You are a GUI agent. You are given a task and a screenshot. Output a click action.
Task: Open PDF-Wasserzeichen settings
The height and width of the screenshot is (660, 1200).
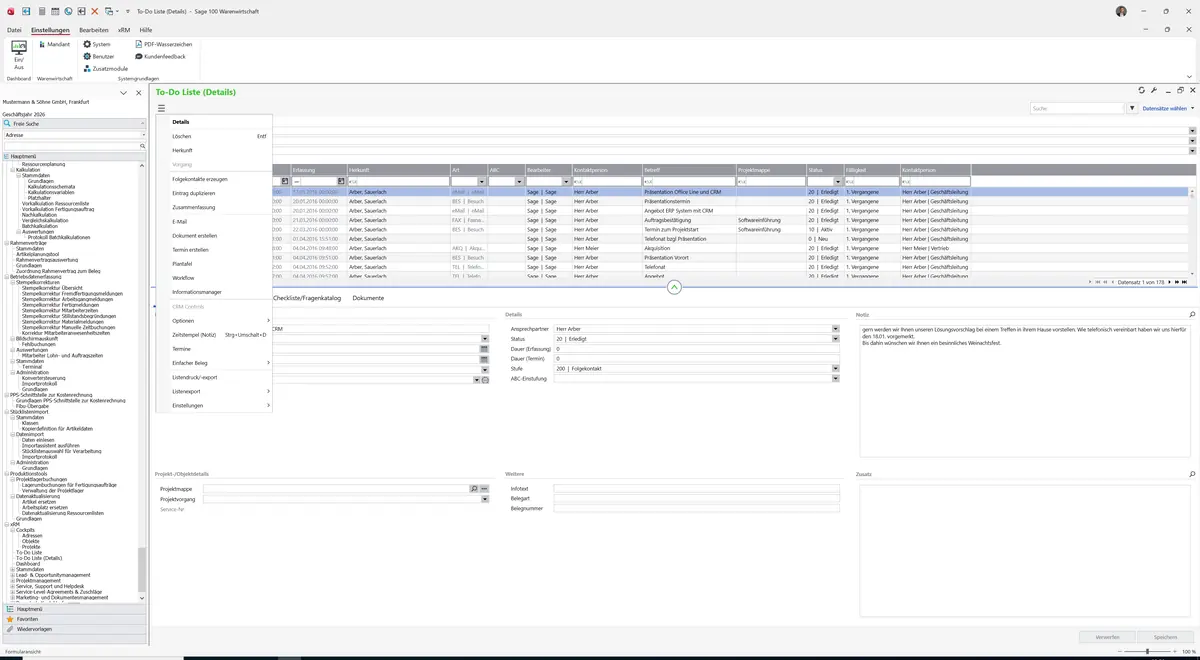(x=162, y=44)
